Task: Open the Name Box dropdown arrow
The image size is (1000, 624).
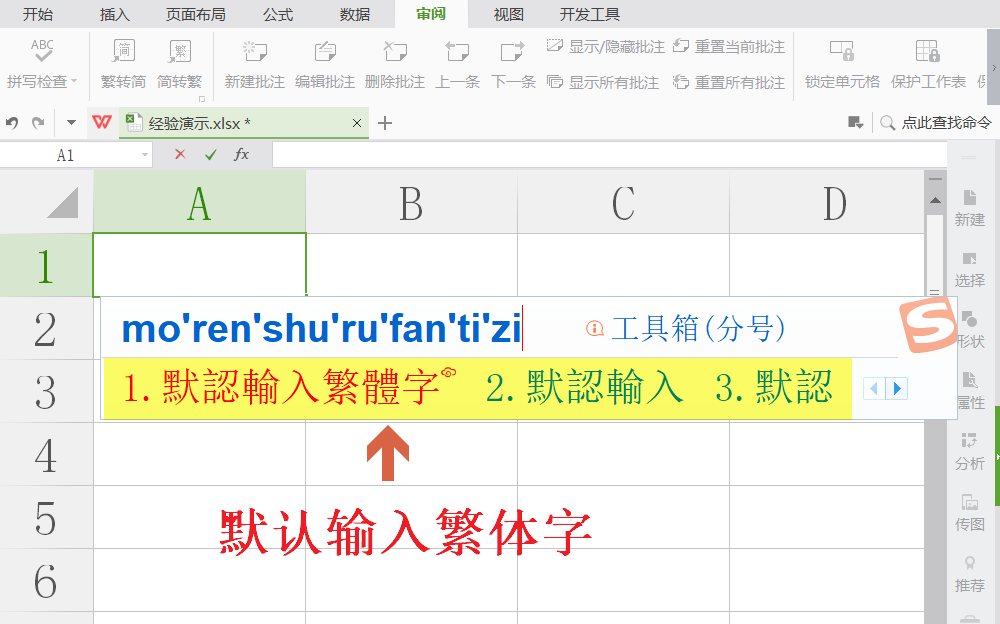Action: [145, 155]
